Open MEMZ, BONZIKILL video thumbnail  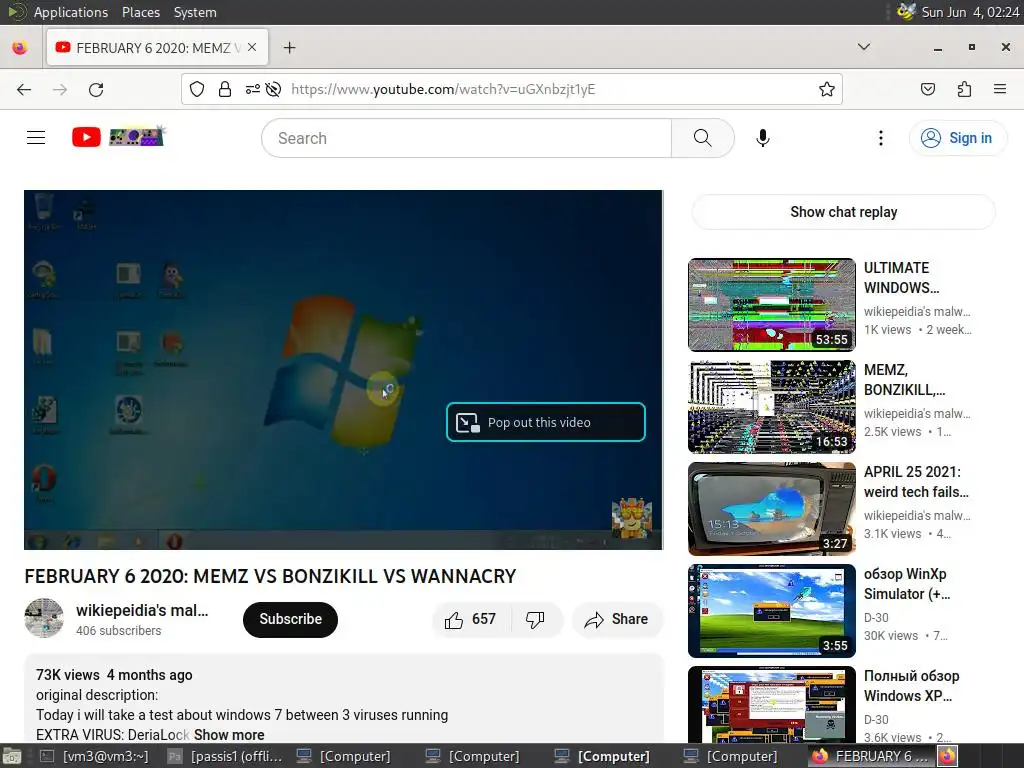point(771,407)
